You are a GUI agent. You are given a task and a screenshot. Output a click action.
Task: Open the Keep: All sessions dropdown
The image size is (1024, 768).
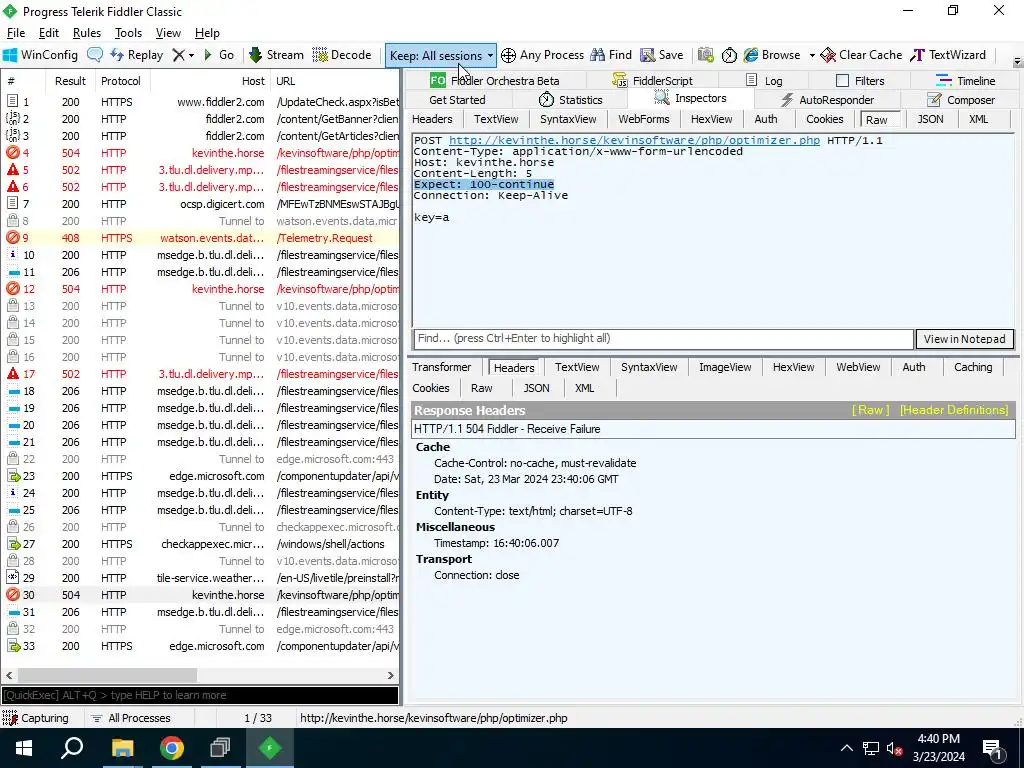pyautogui.click(x=441, y=56)
